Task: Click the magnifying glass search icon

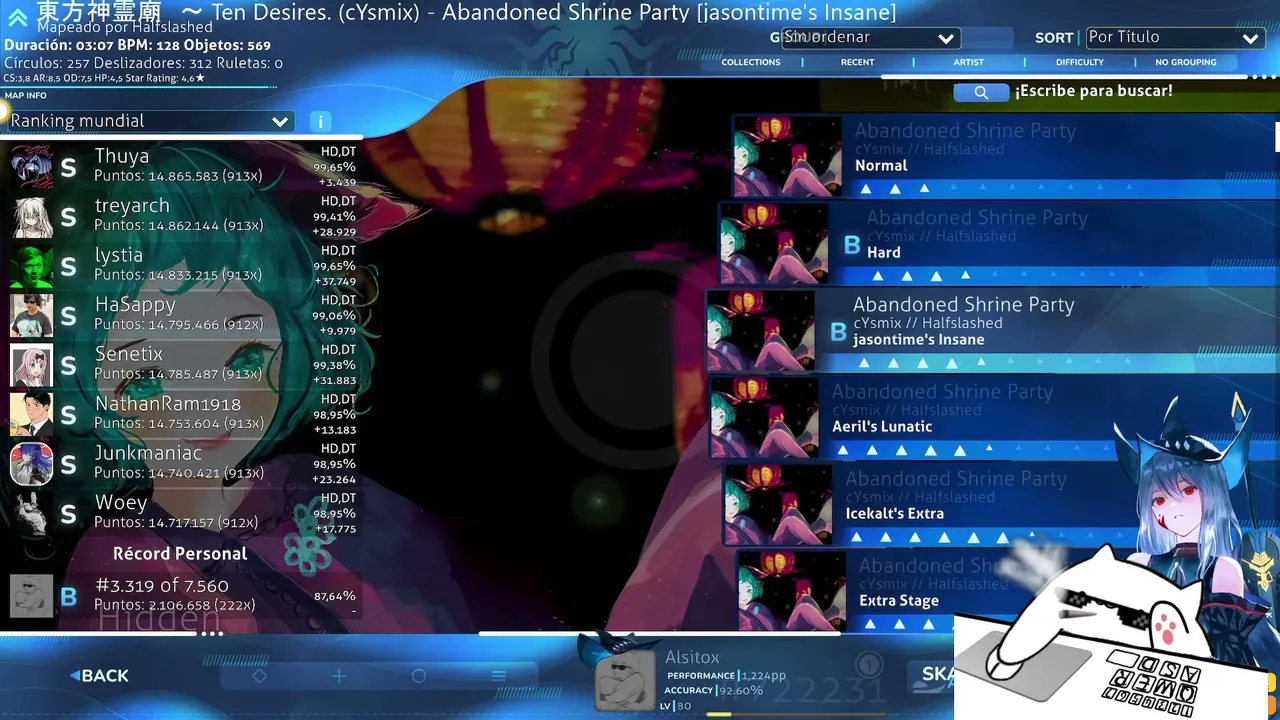Action: point(981,92)
